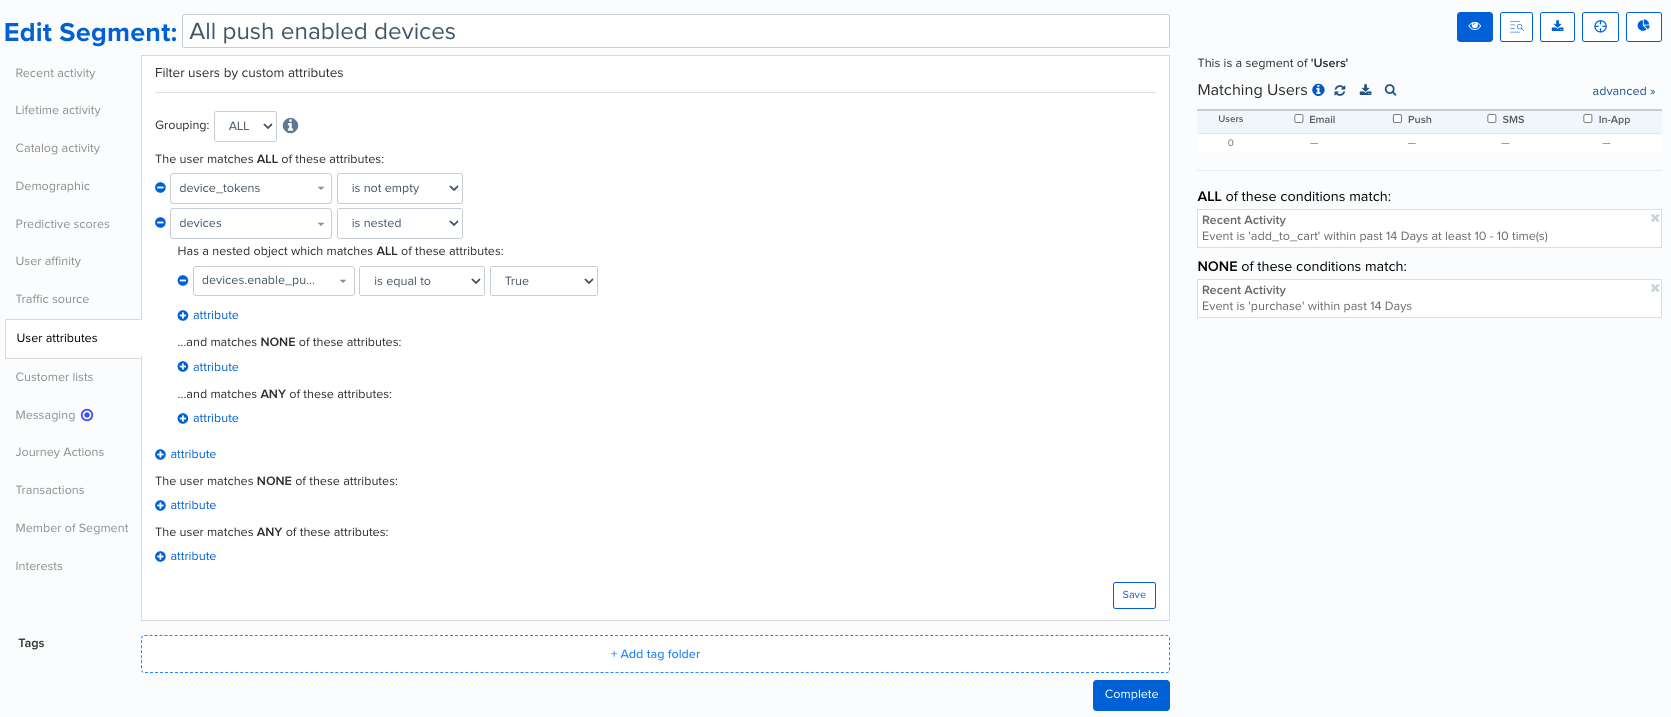Open the Demographic tab

coord(53,186)
